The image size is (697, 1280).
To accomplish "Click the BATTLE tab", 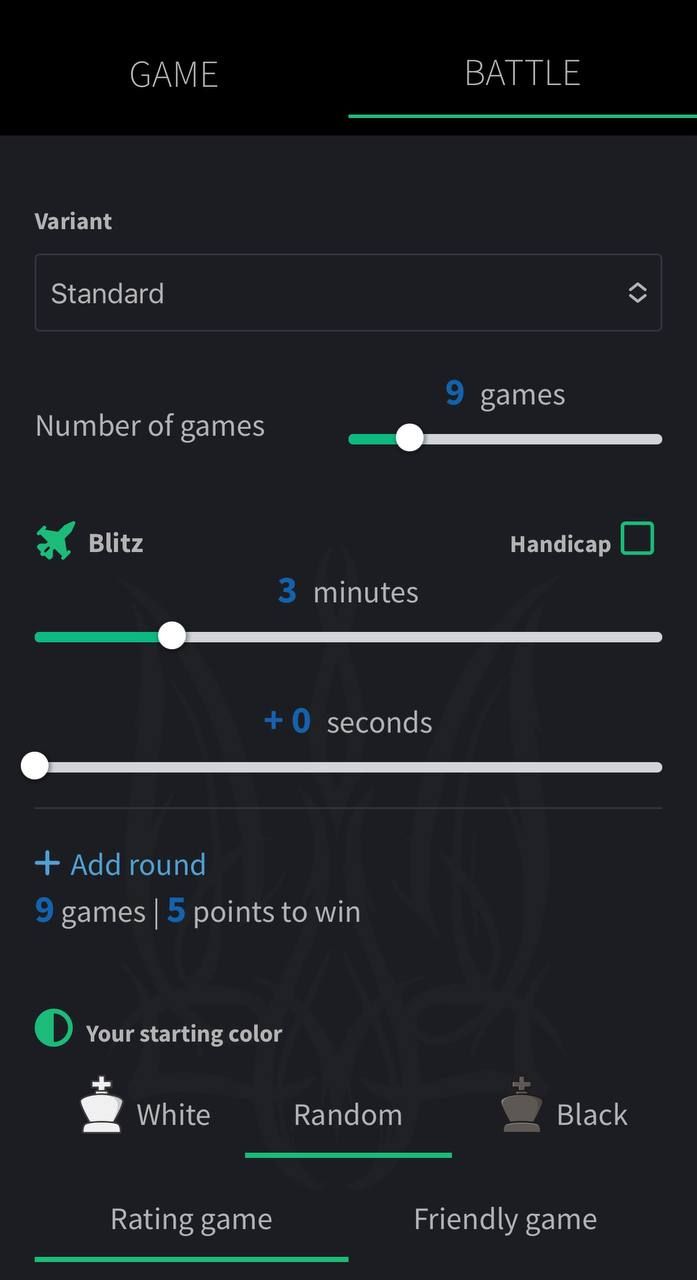I will pyautogui.click(x=522, y=73).
